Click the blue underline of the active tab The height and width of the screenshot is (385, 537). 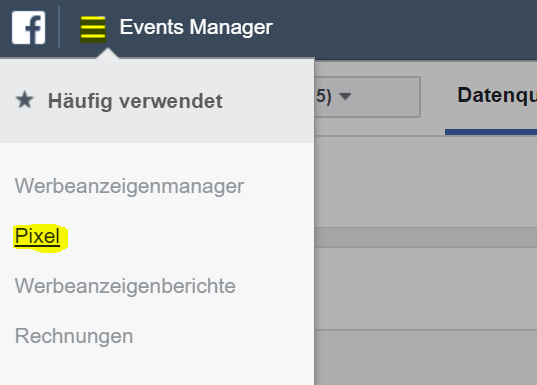tap(491, 132)
